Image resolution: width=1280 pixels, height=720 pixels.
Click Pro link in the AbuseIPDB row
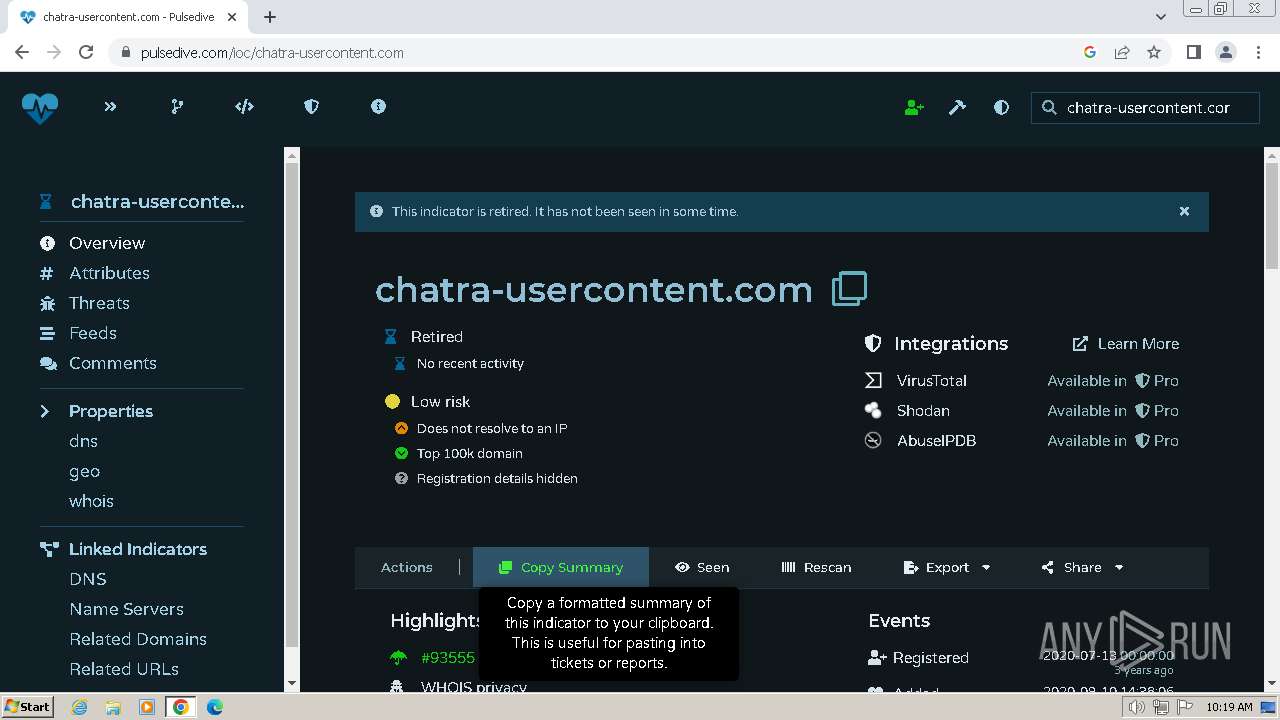click(x=1157, y=440)
